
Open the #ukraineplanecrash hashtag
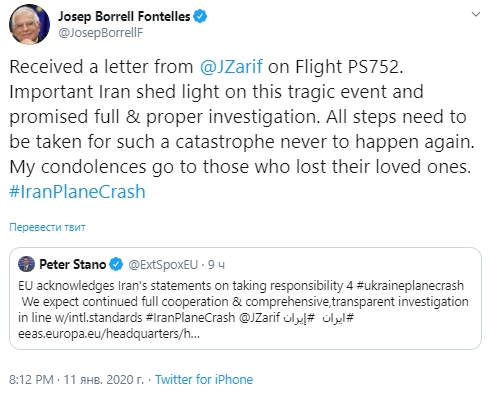[x=410, y=286]
